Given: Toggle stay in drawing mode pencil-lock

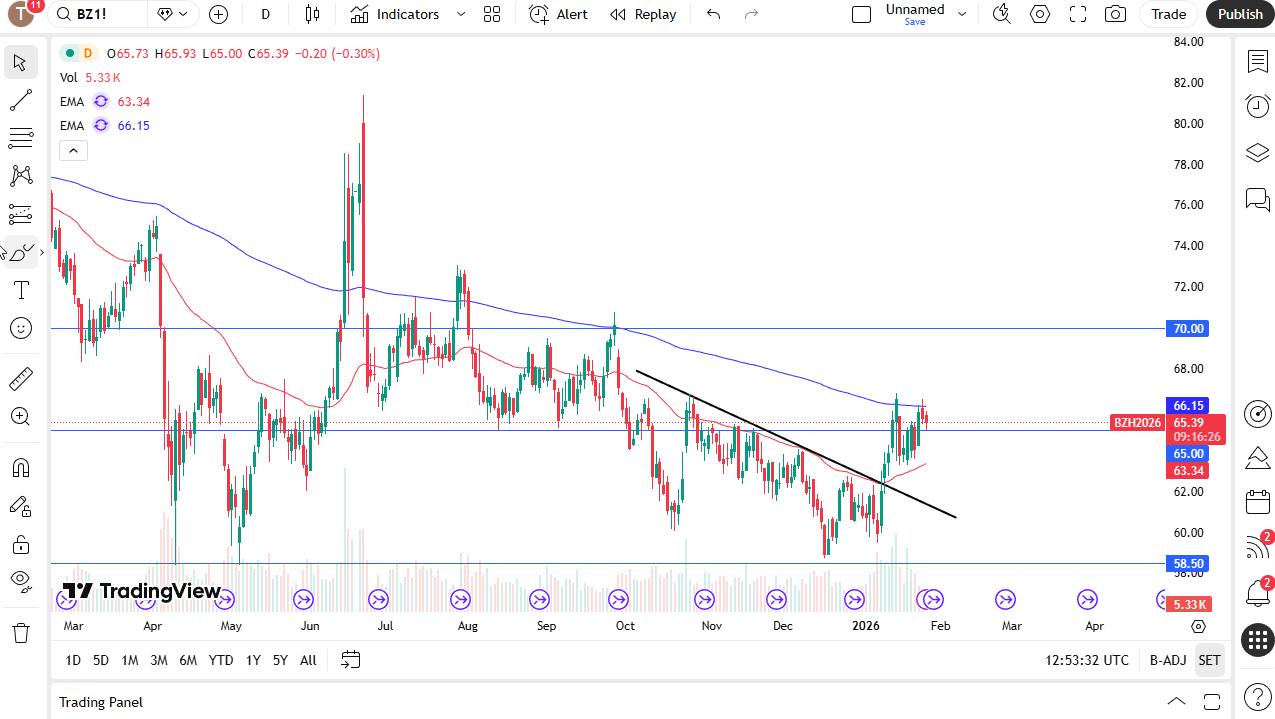Looking at the screenshot, I should (x=20, y=506).
